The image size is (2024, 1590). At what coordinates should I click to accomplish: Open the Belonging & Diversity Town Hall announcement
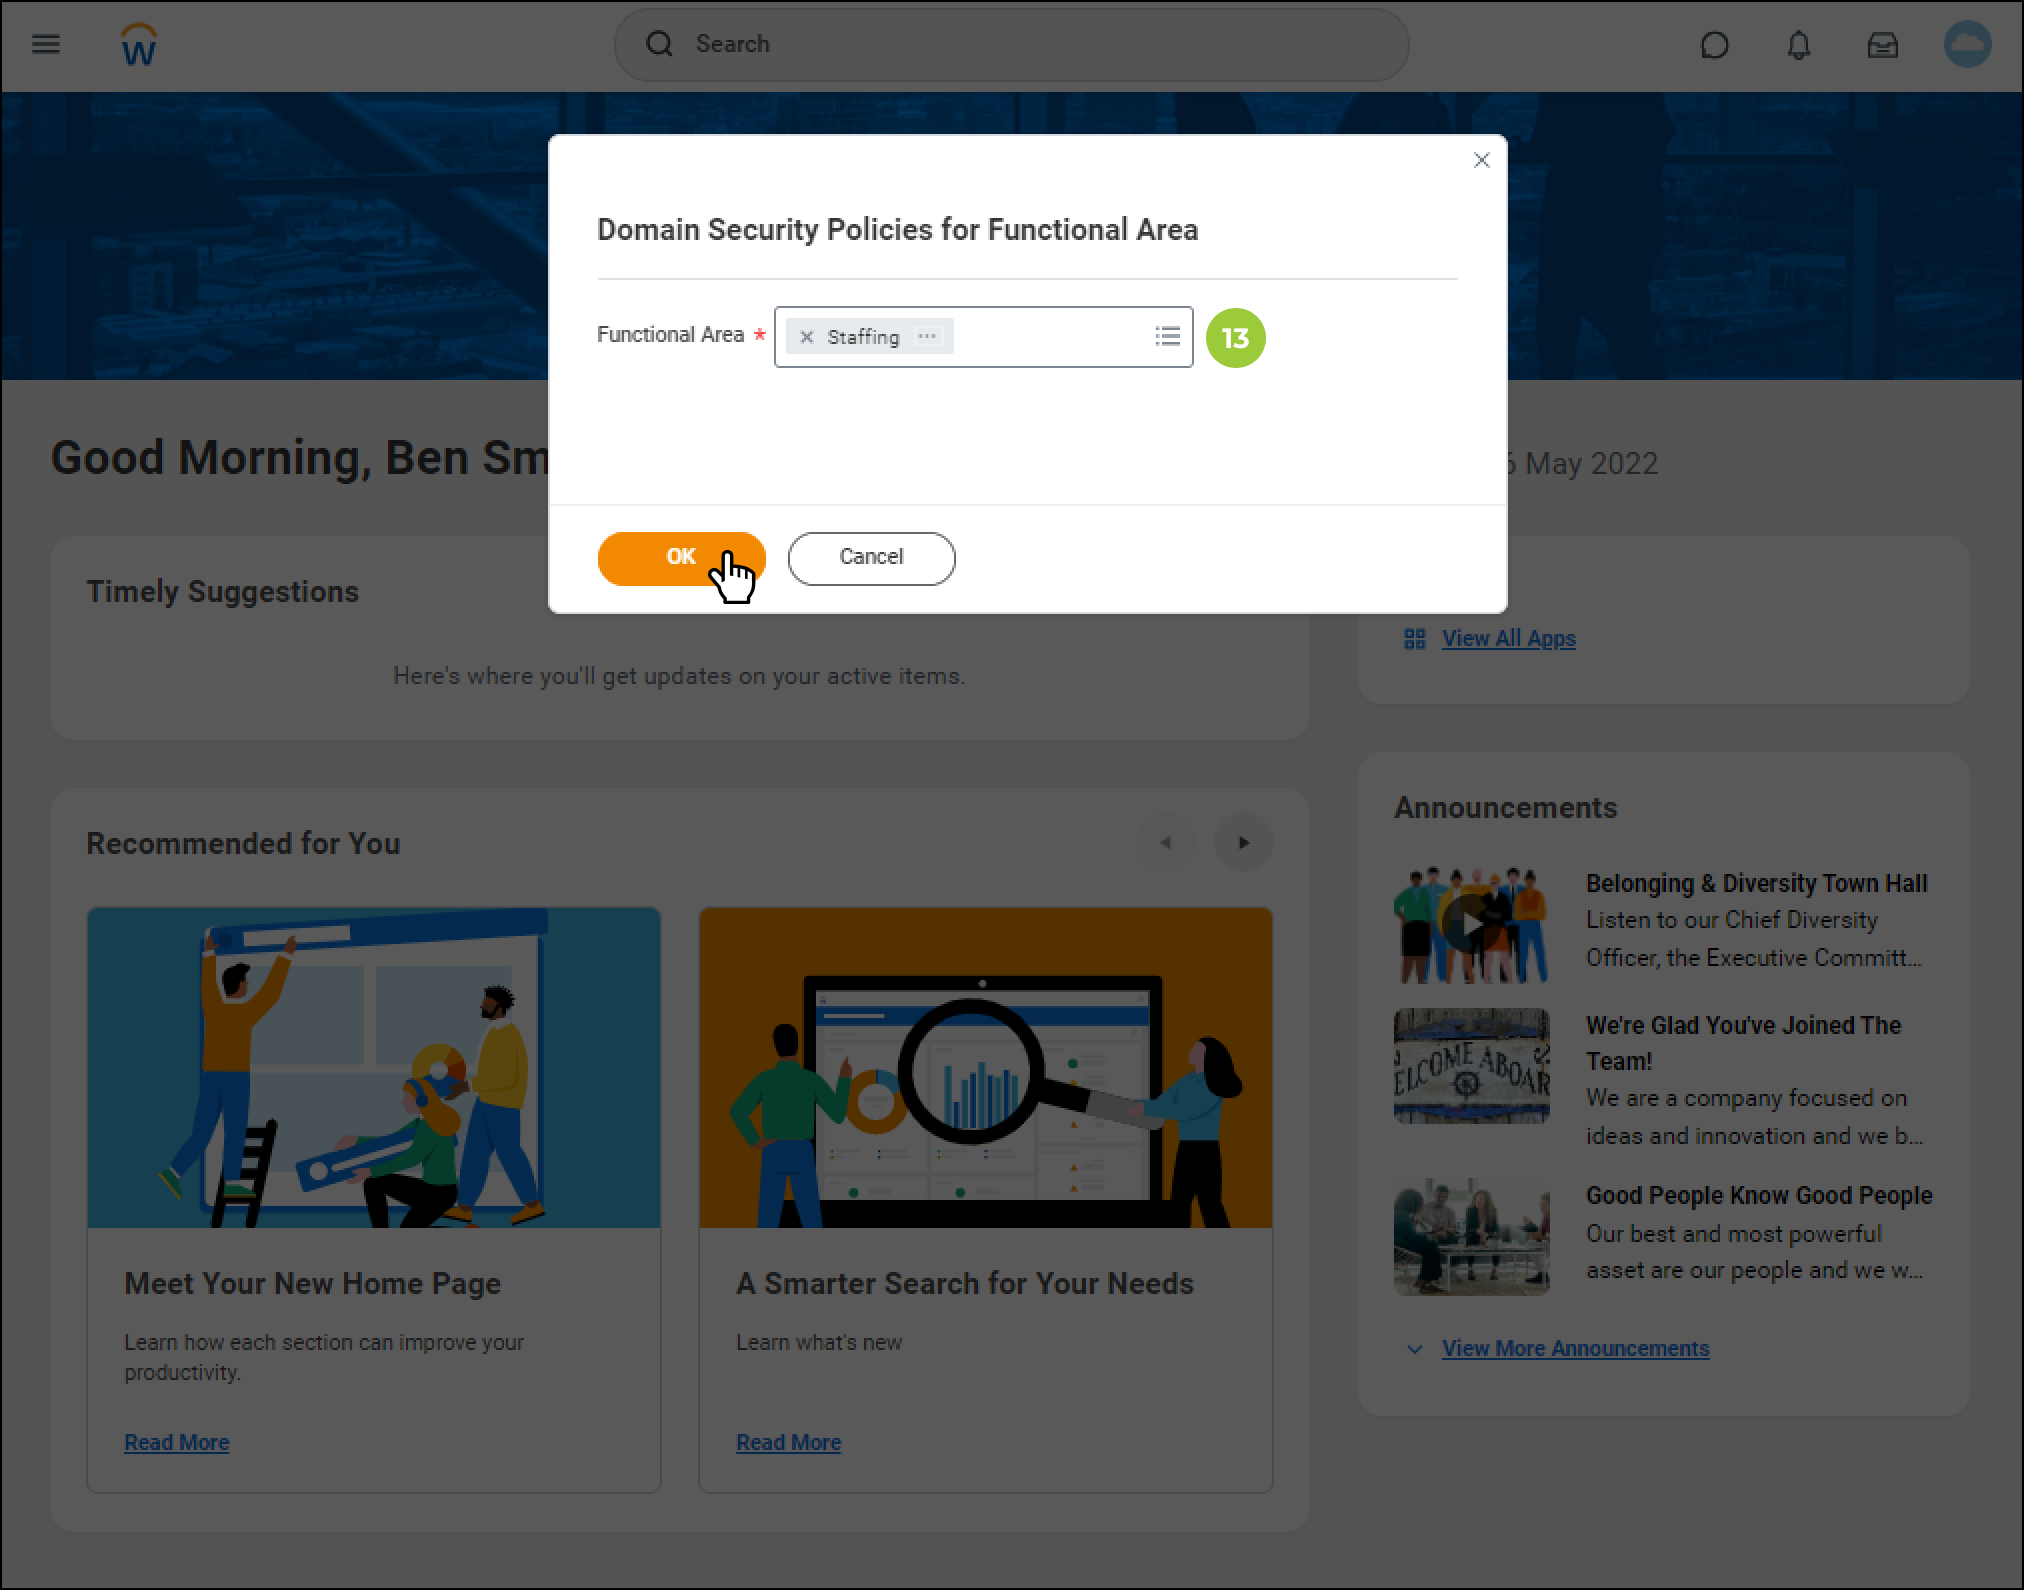point(1756,884)
